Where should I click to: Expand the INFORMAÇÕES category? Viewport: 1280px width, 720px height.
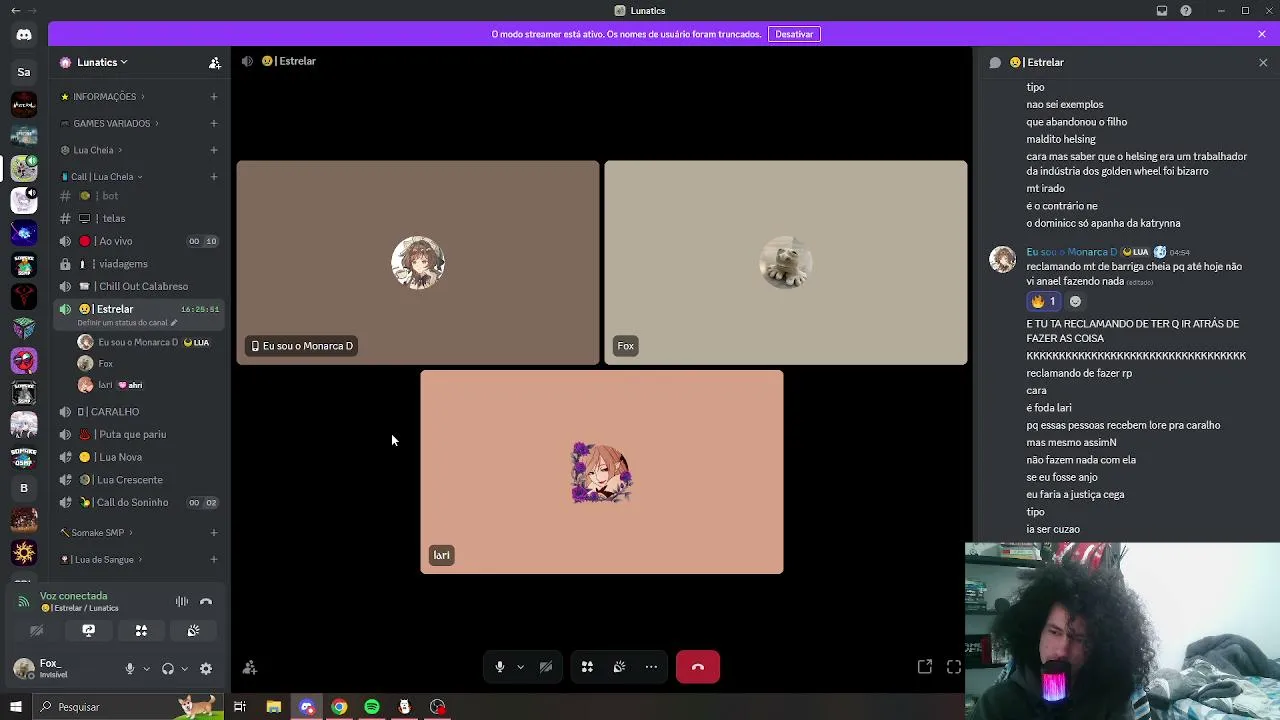pyautogui.click(x=104, y=97)
